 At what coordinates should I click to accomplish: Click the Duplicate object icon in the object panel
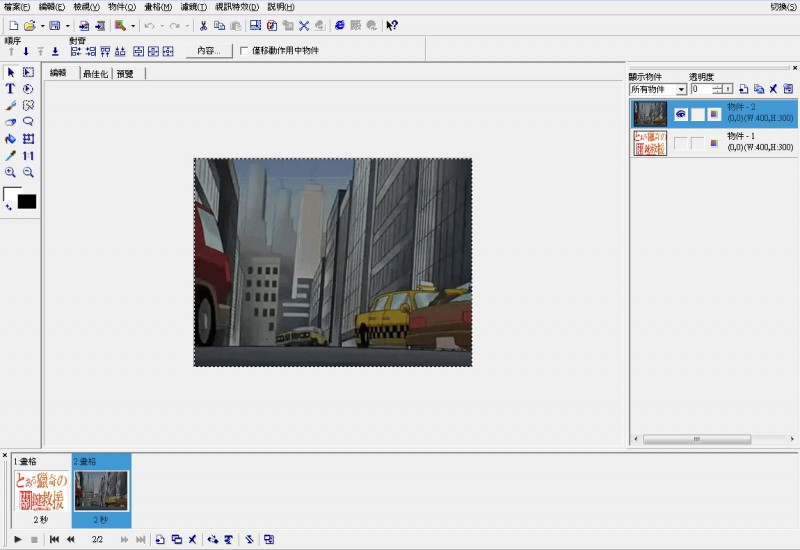coord(759,89)
